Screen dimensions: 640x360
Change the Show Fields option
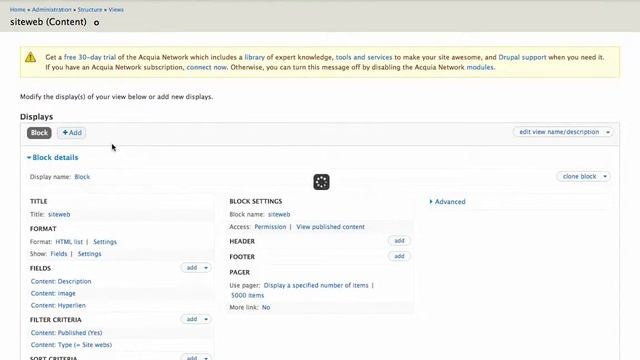(x=59, y=253)
